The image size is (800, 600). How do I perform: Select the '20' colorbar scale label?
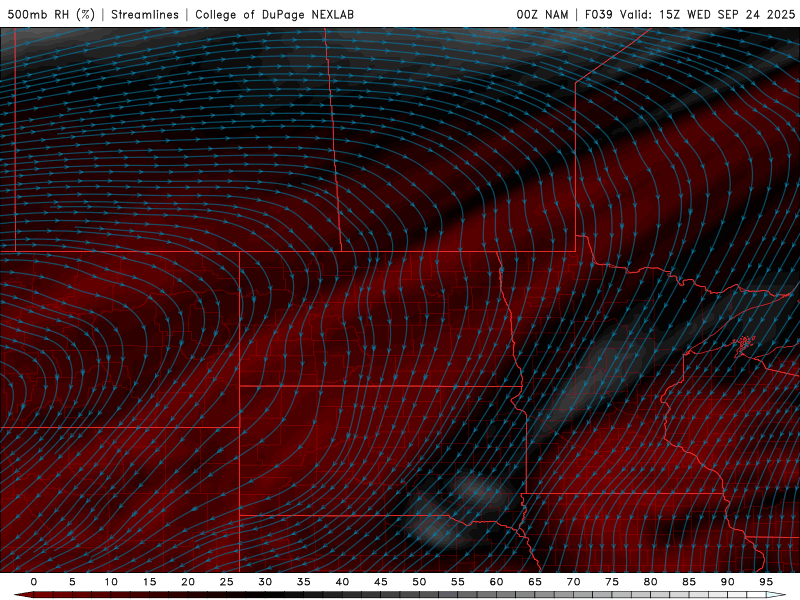[188, 582]
